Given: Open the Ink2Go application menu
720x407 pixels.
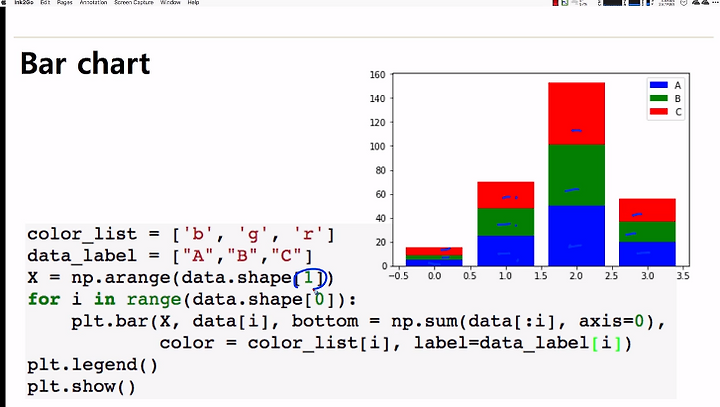Looking at the screenshot, I should pos(23,2).
